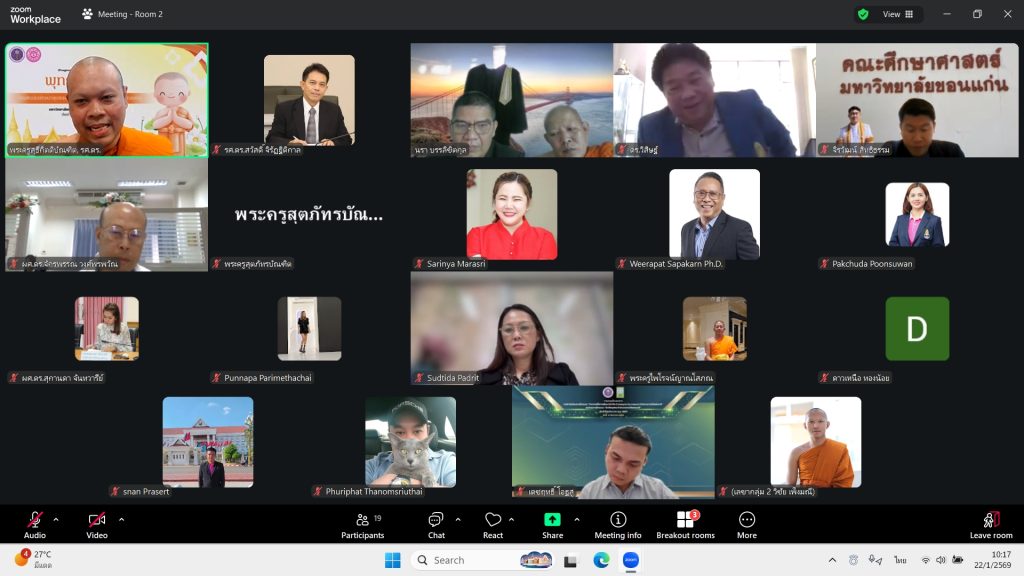Open Microsoft Edge from the taskbar
Viewport: 1024px width, 576px height.
tap(601, 560)
